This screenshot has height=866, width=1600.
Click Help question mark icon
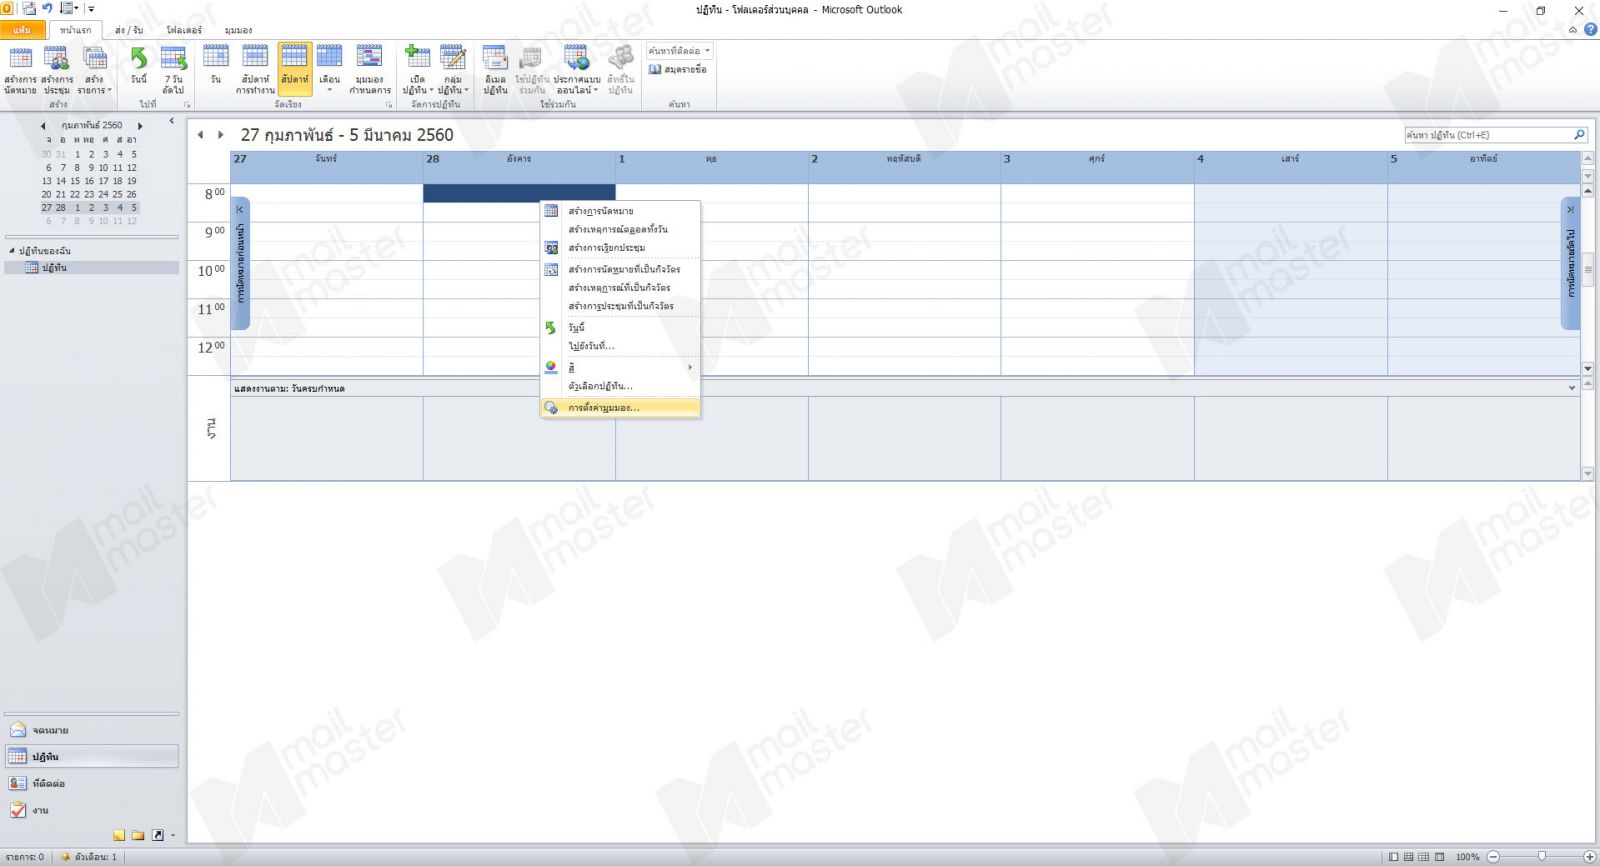(1590, 29)
